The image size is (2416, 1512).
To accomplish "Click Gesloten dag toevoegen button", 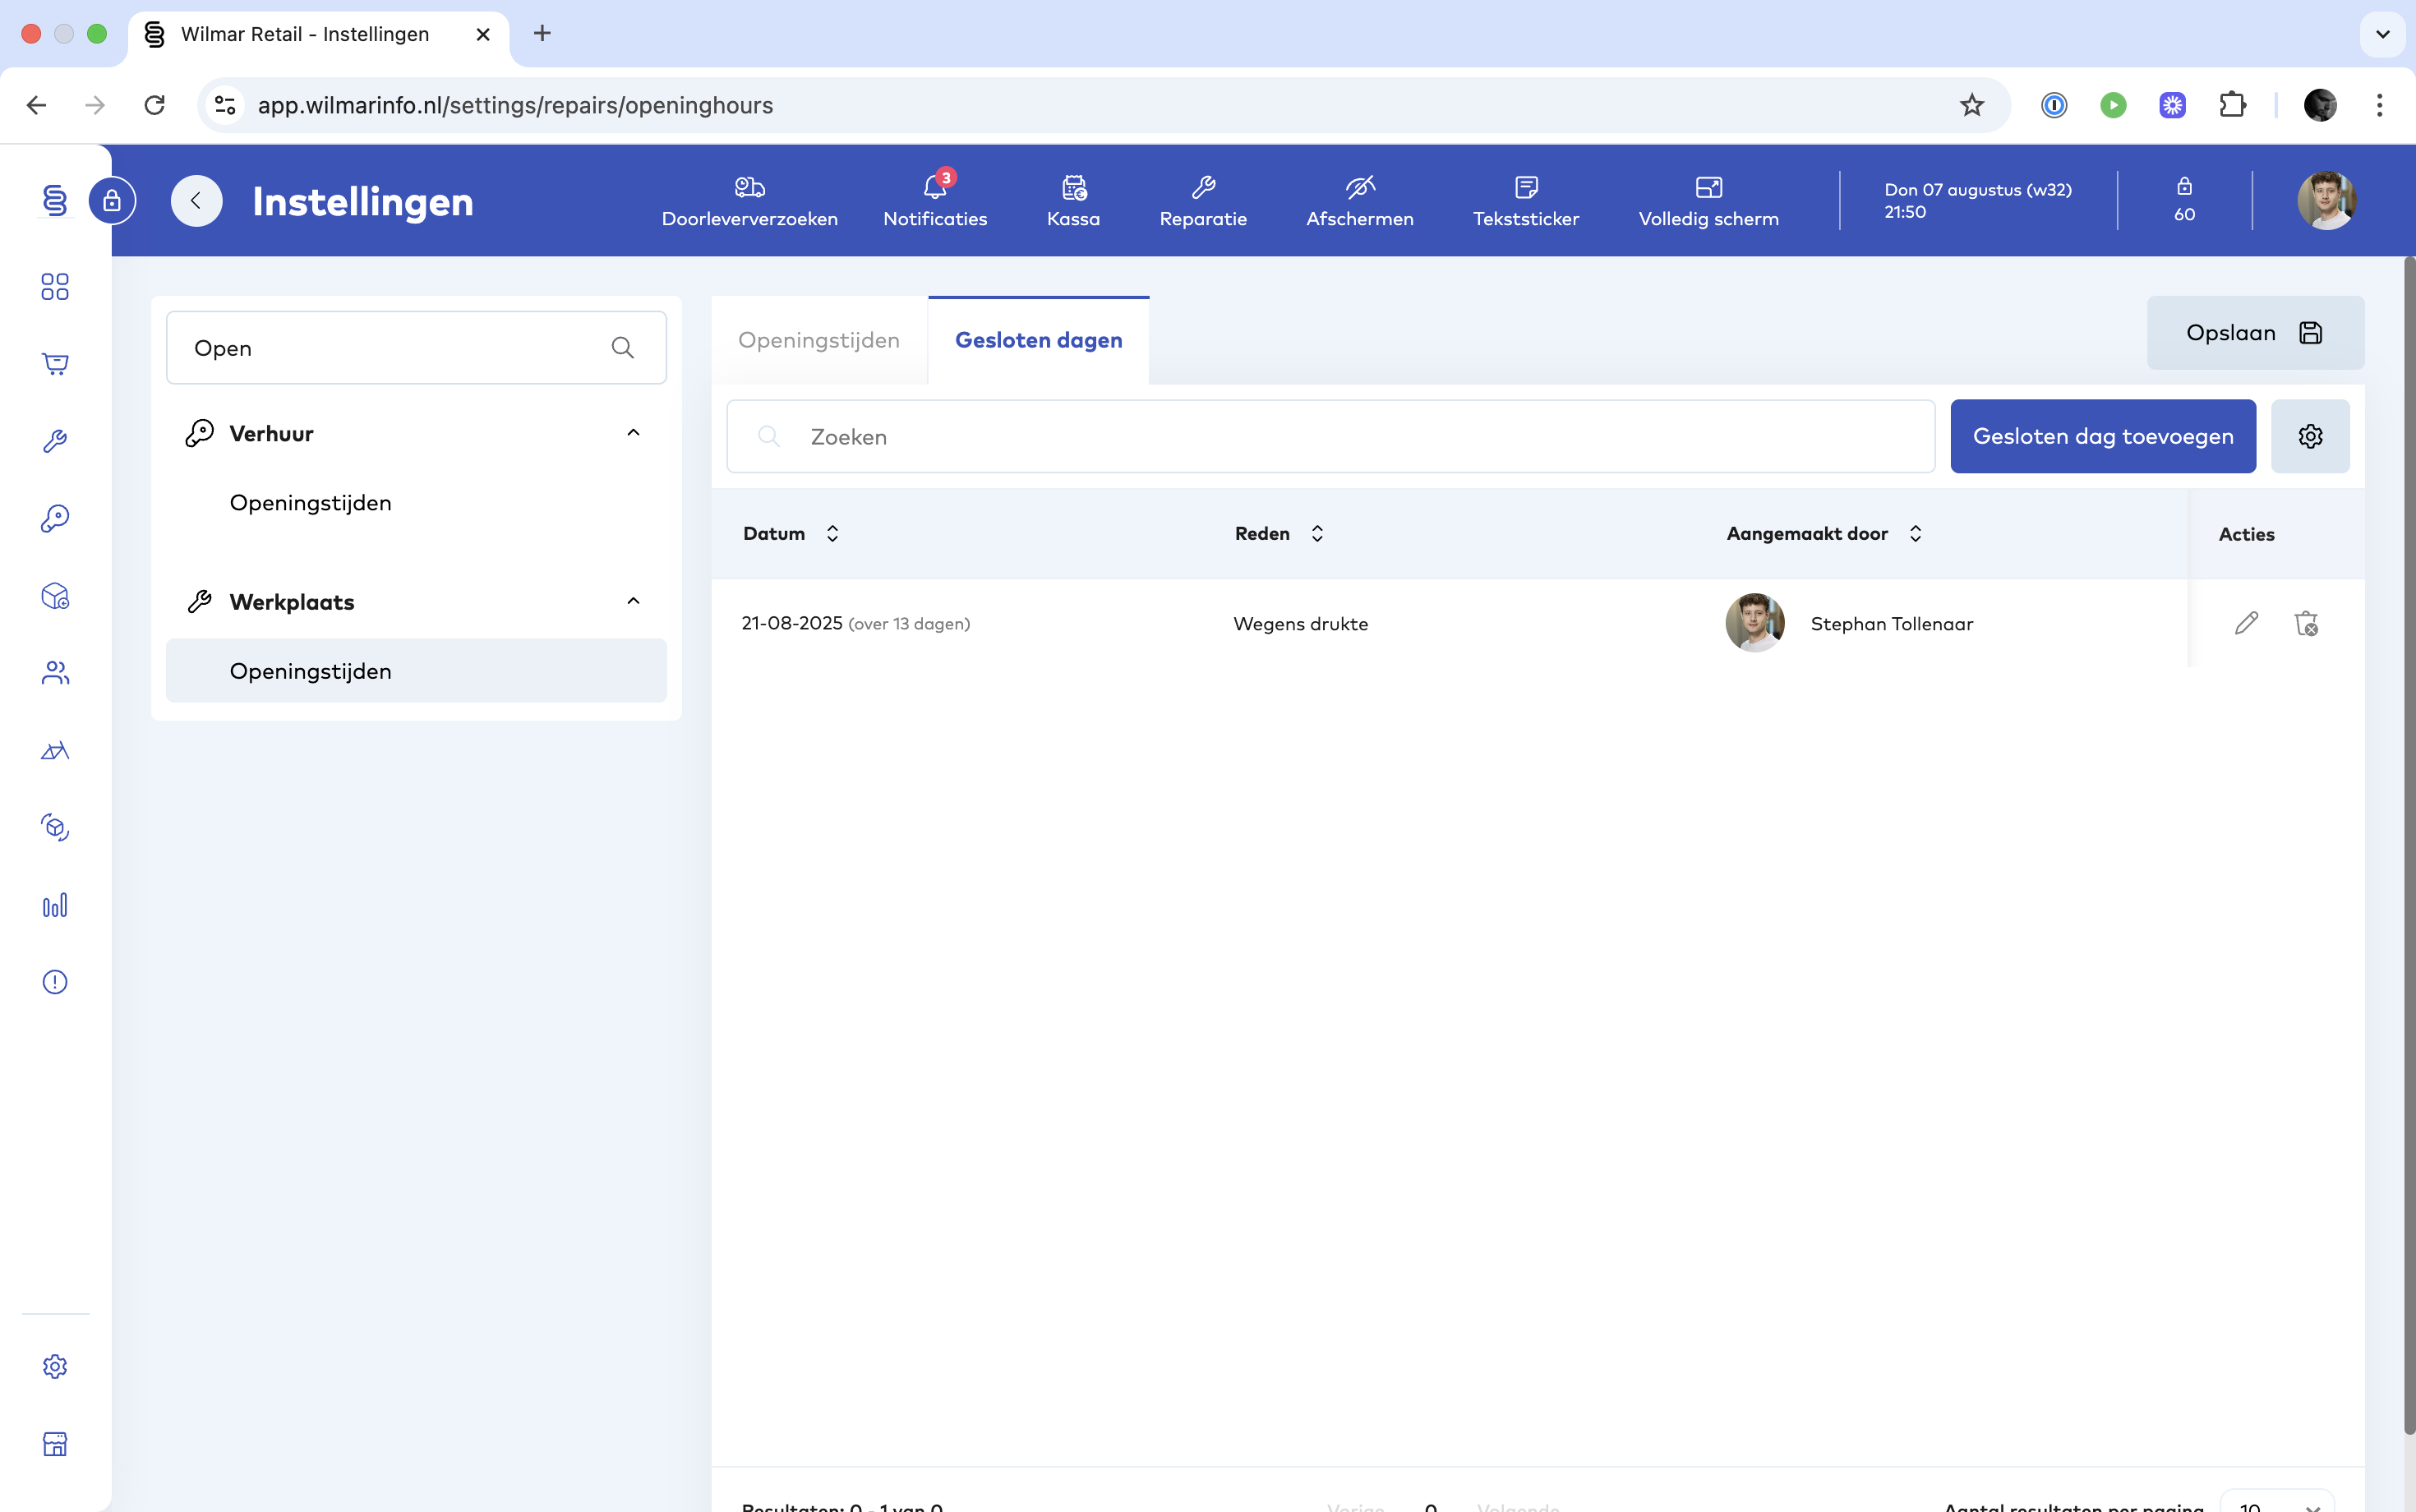I will 2102,436.
